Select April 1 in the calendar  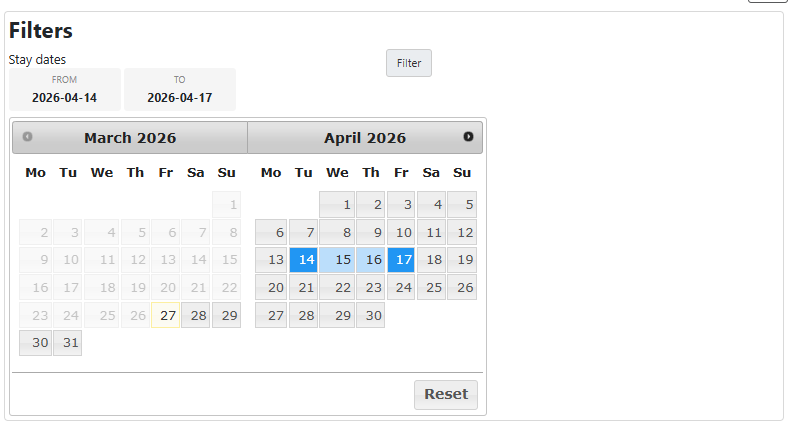click(x=337, y=205)
